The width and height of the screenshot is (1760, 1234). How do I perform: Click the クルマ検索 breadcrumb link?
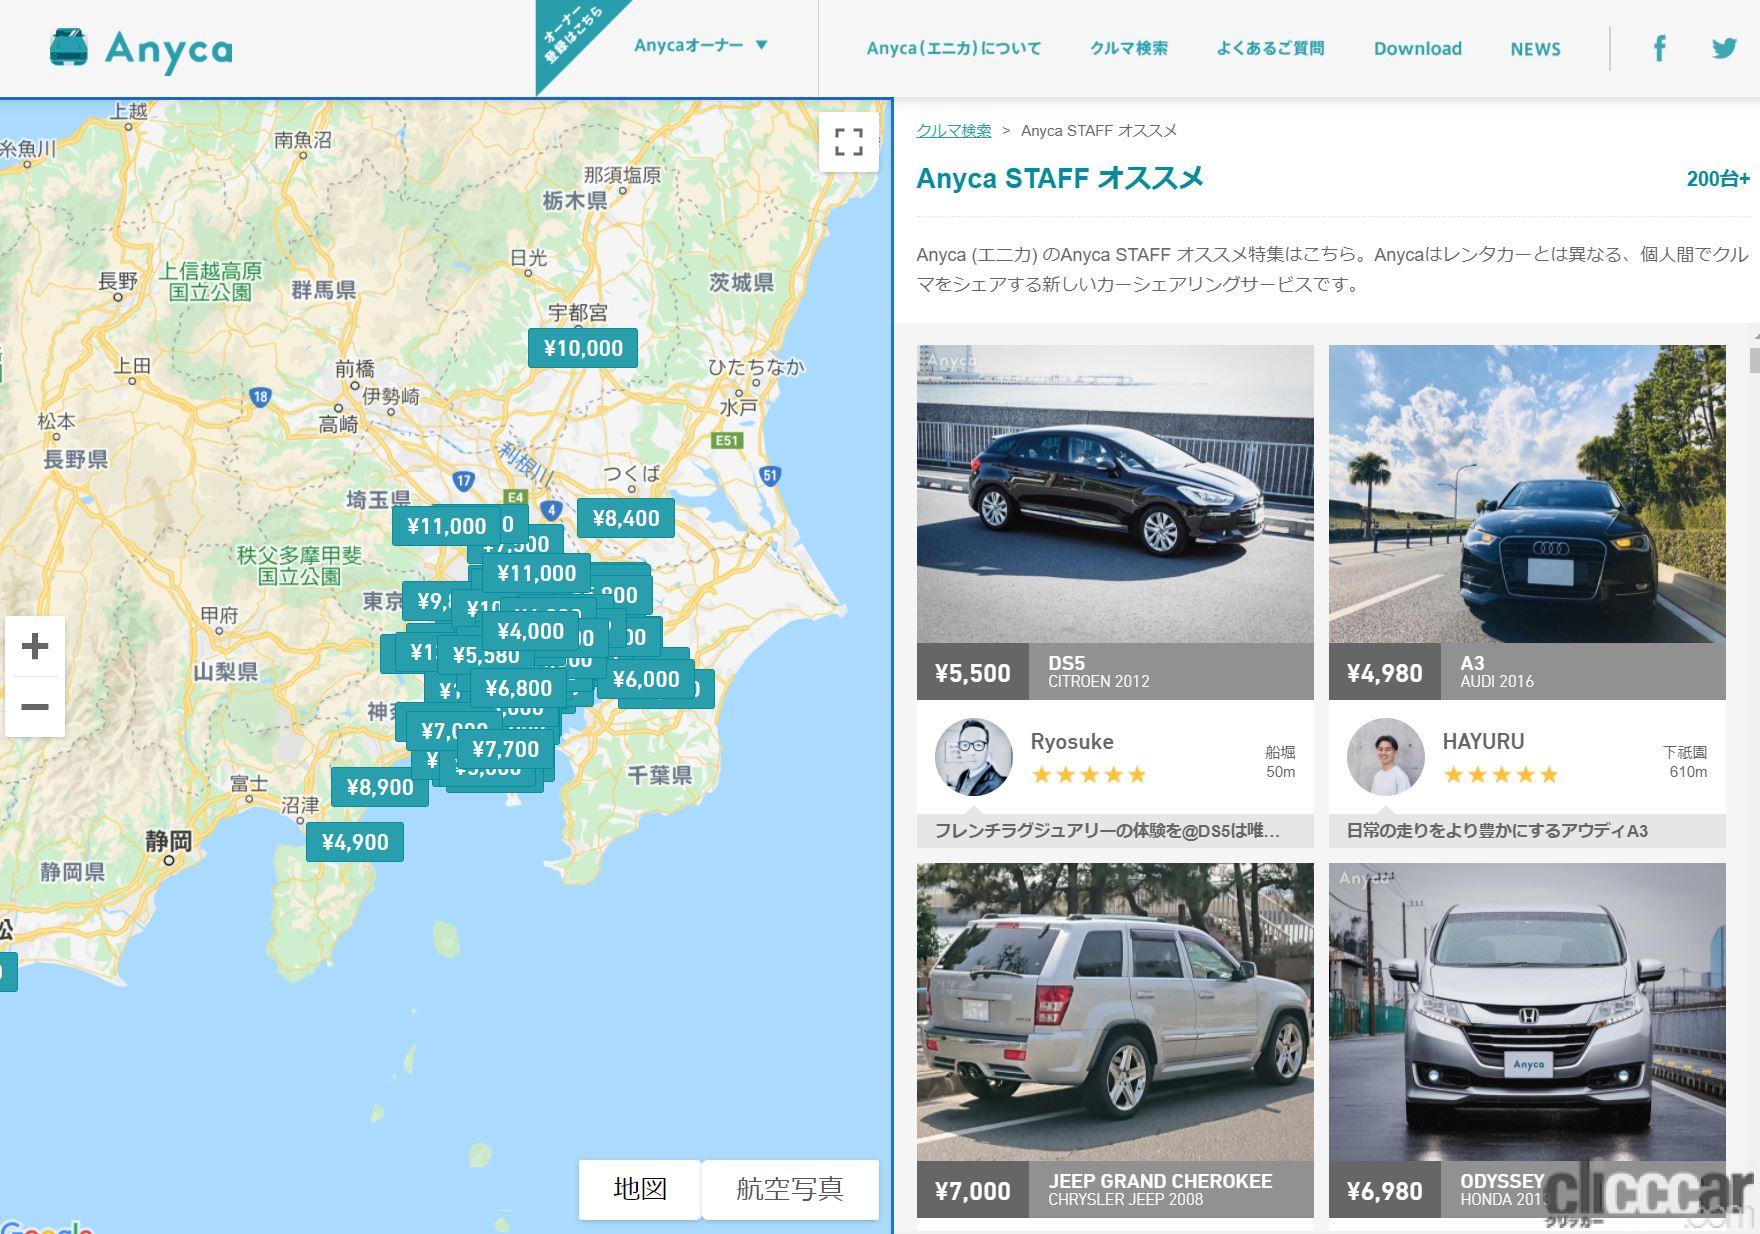point(954,130)
